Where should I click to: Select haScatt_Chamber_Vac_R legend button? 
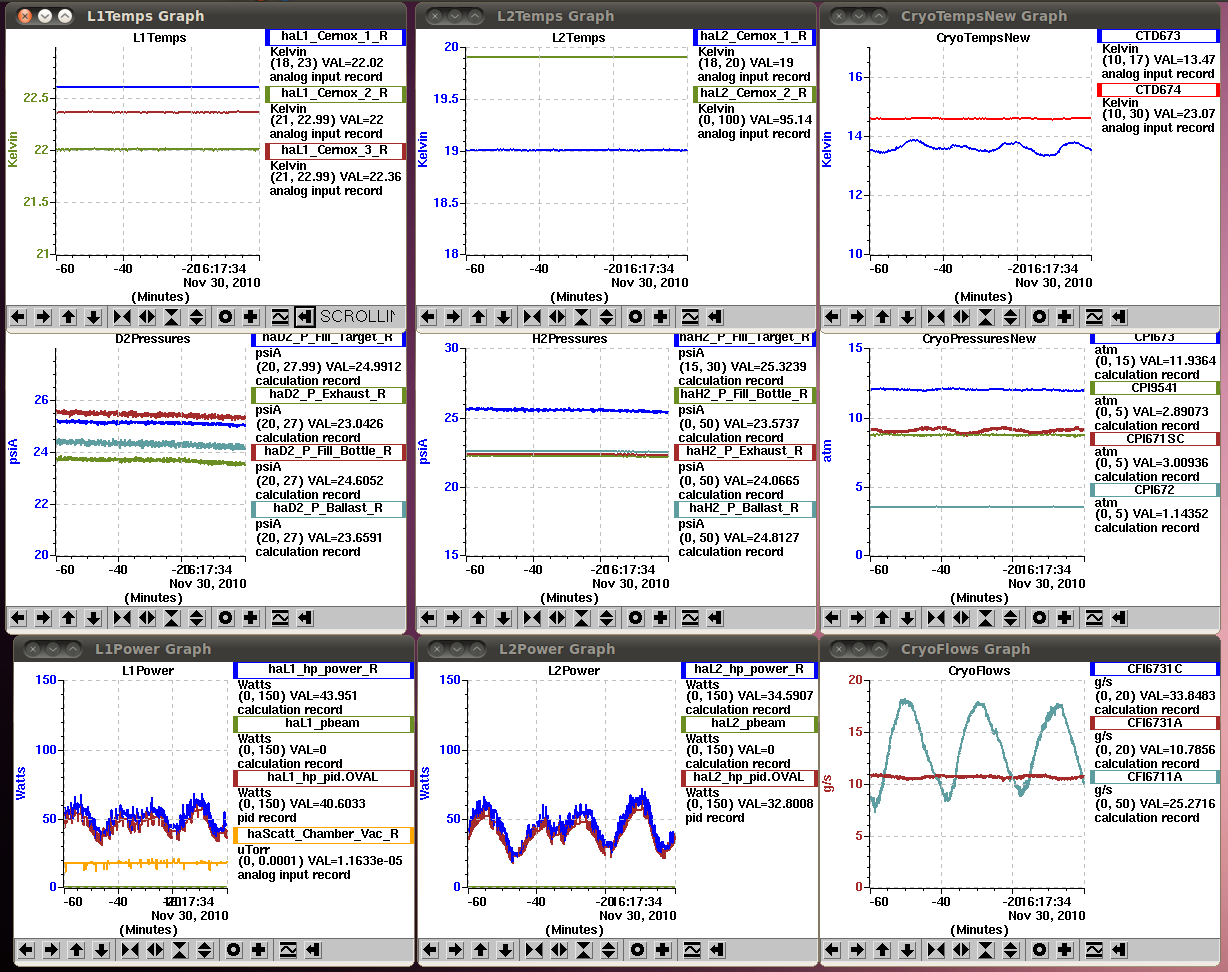click(x=323, y=834)
